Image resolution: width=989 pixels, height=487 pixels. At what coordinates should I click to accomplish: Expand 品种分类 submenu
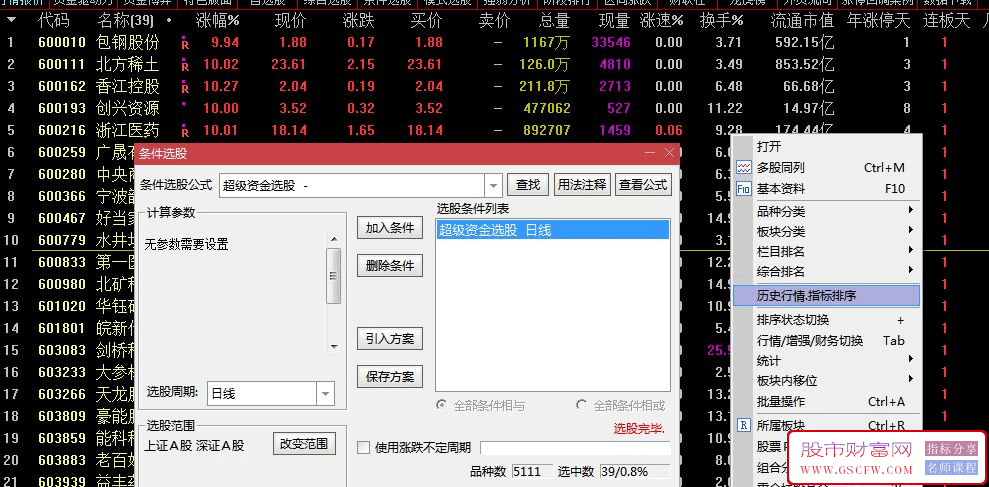(911, 210)
